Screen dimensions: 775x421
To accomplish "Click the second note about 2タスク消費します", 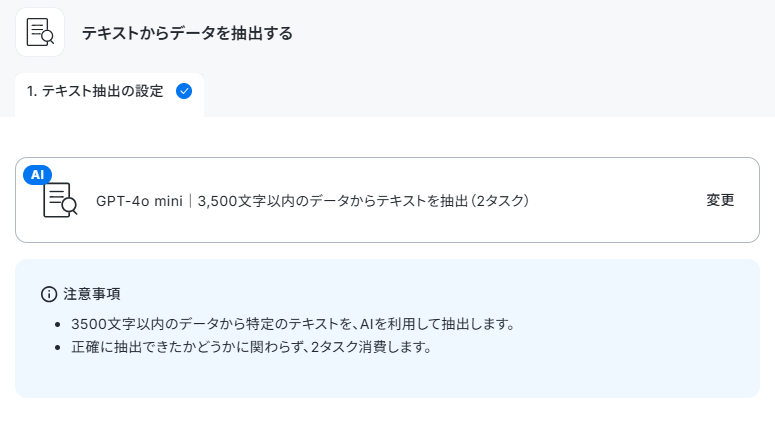I will 252,347.
